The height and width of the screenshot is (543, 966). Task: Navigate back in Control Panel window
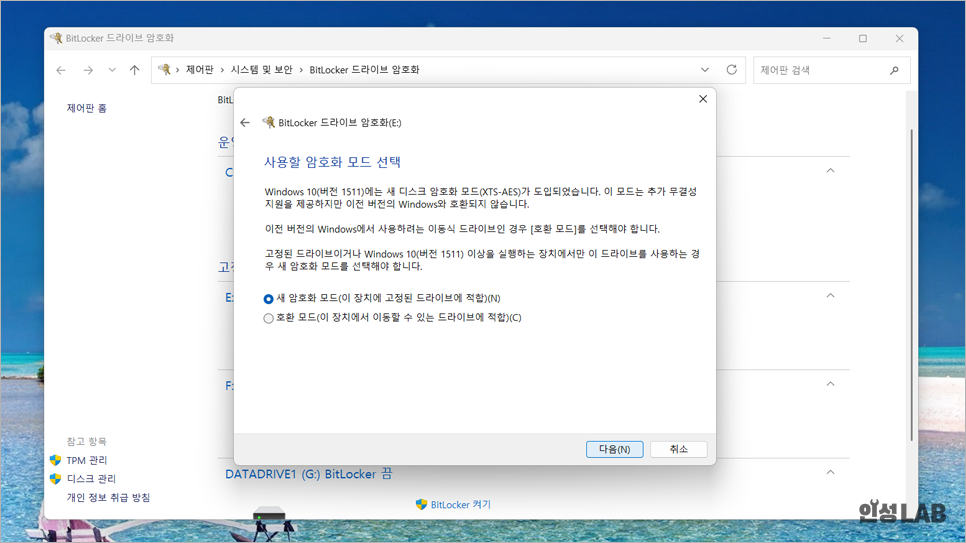pos(61,70)
